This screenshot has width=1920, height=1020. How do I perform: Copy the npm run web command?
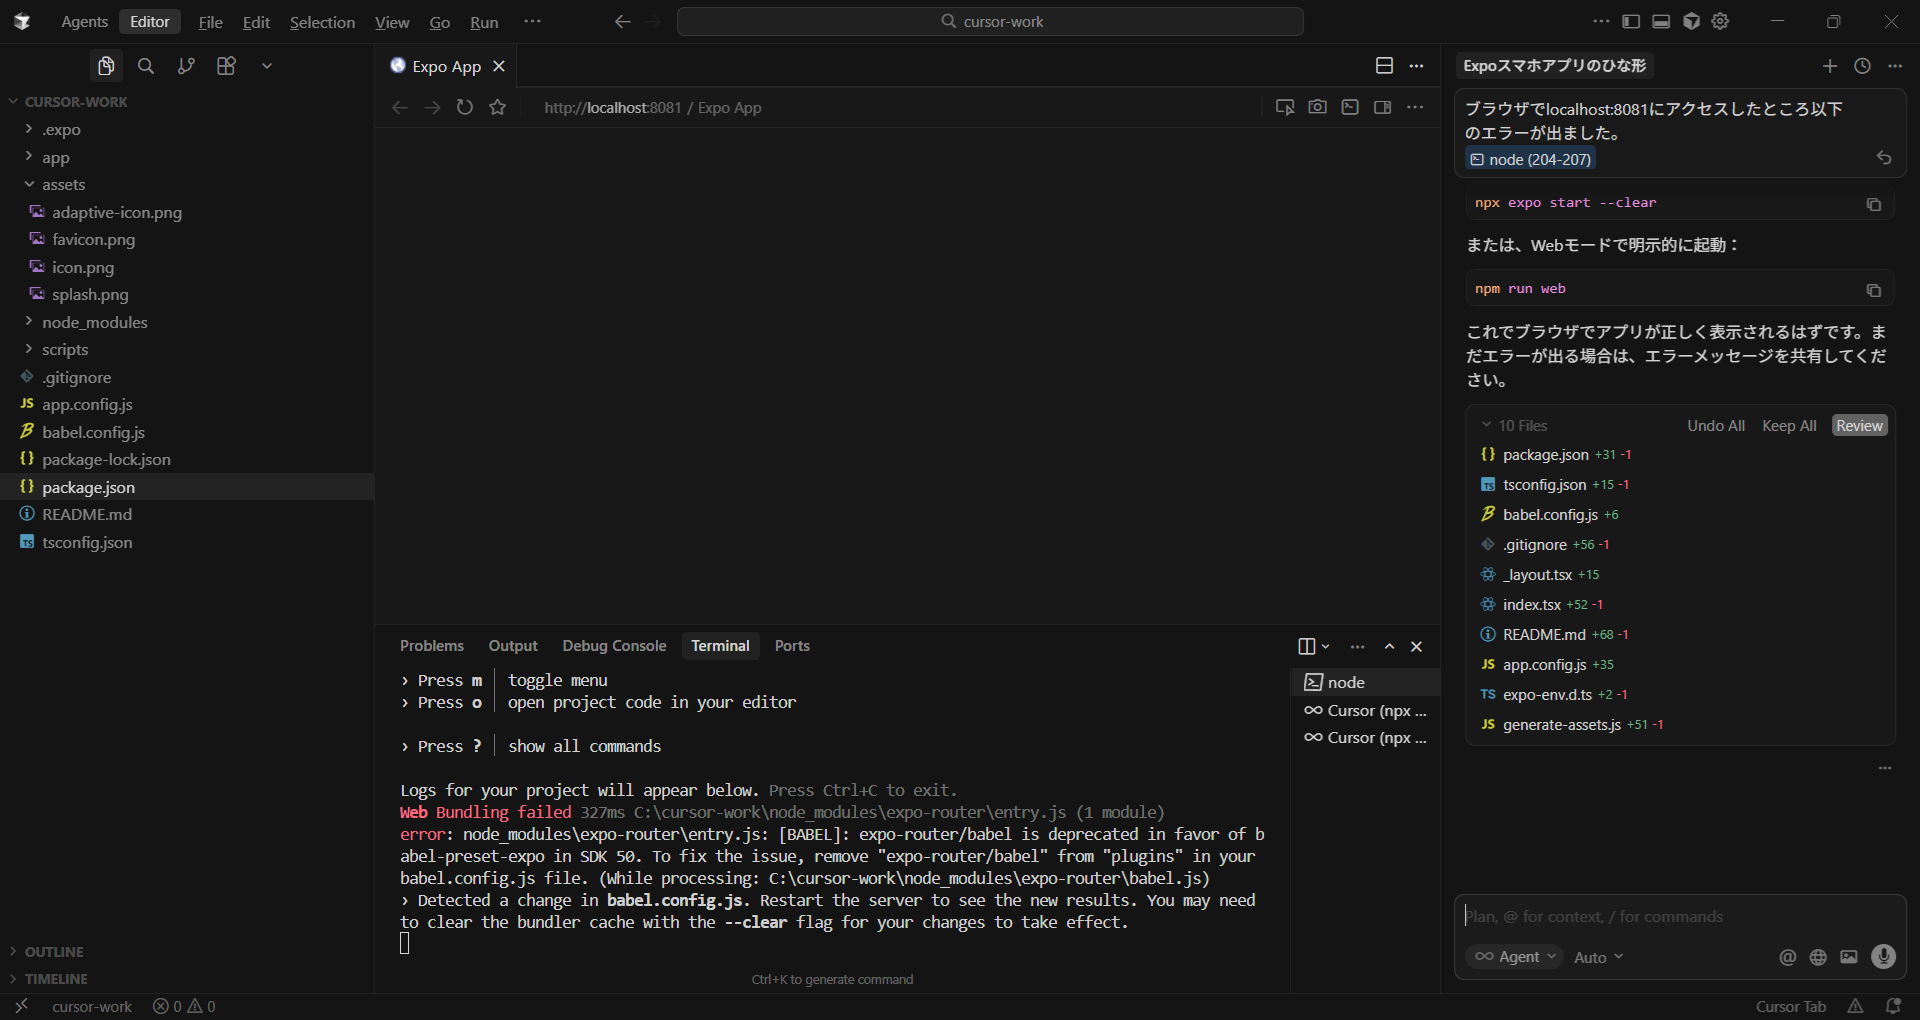1873,290
